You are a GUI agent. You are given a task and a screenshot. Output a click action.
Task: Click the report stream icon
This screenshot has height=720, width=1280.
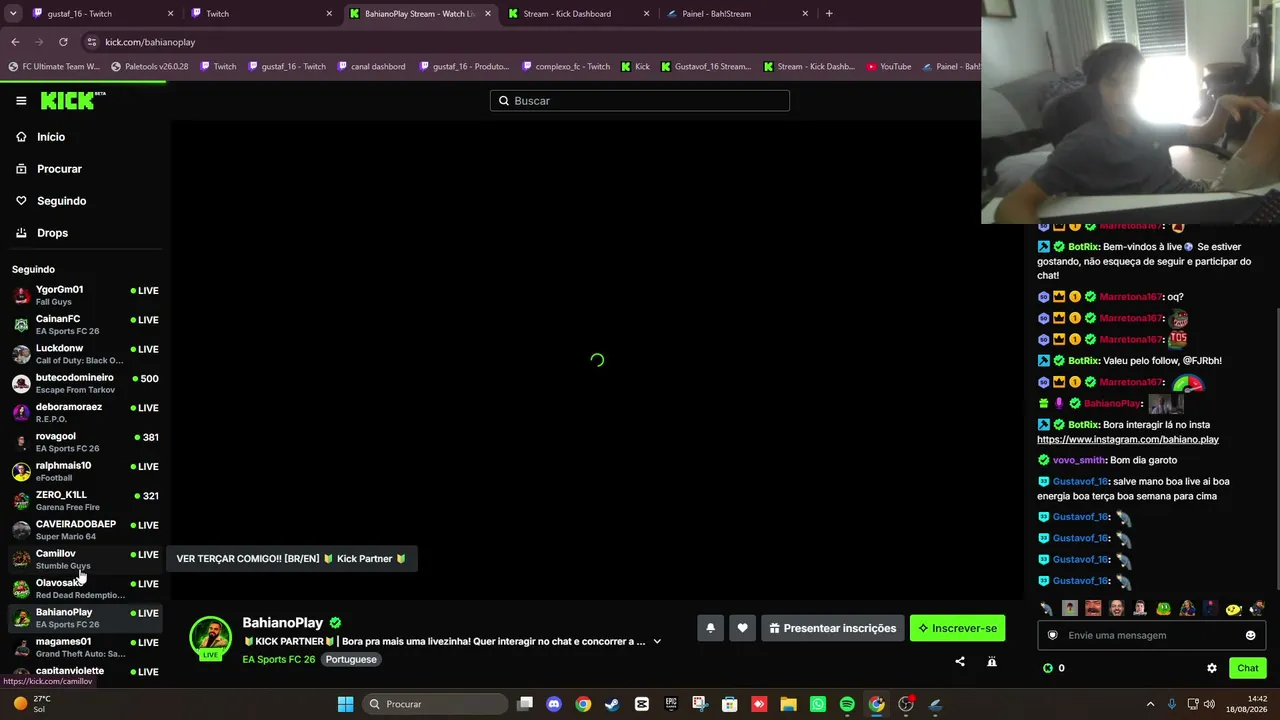pyautogui.click(x=992, y=661)
